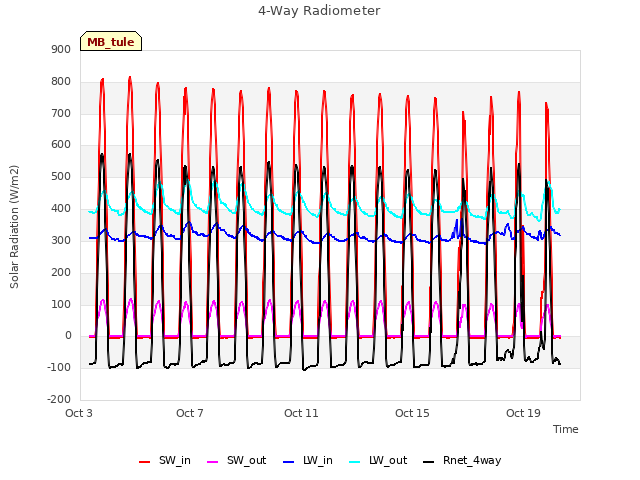Click the Solar Radiation (W/m2) axis title
640x480 pixels.
(14, 227)
